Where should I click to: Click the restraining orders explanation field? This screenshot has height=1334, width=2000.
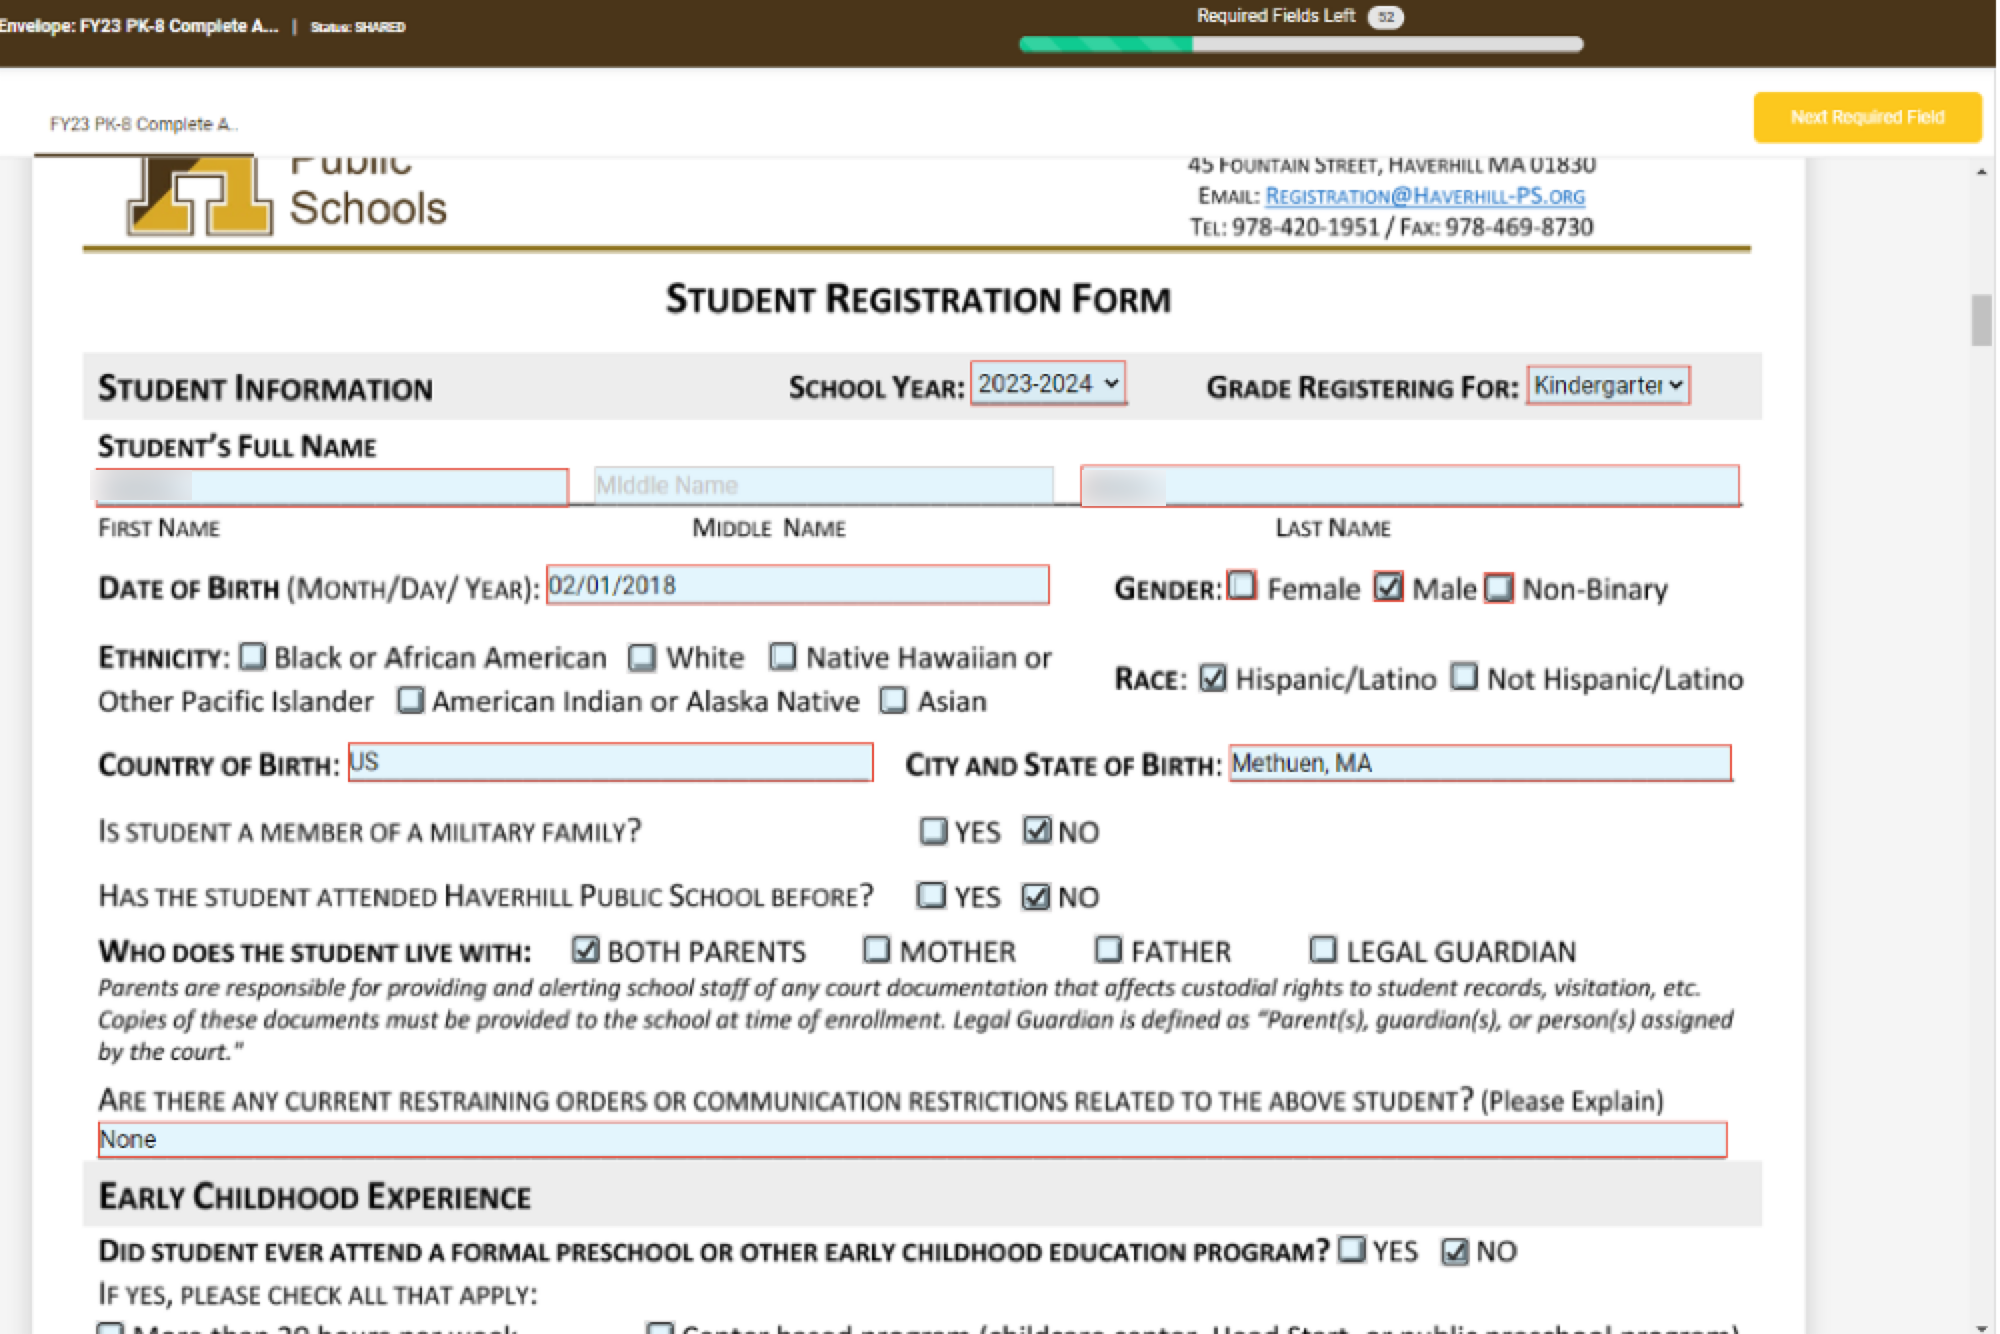[x=911, y=1140]
